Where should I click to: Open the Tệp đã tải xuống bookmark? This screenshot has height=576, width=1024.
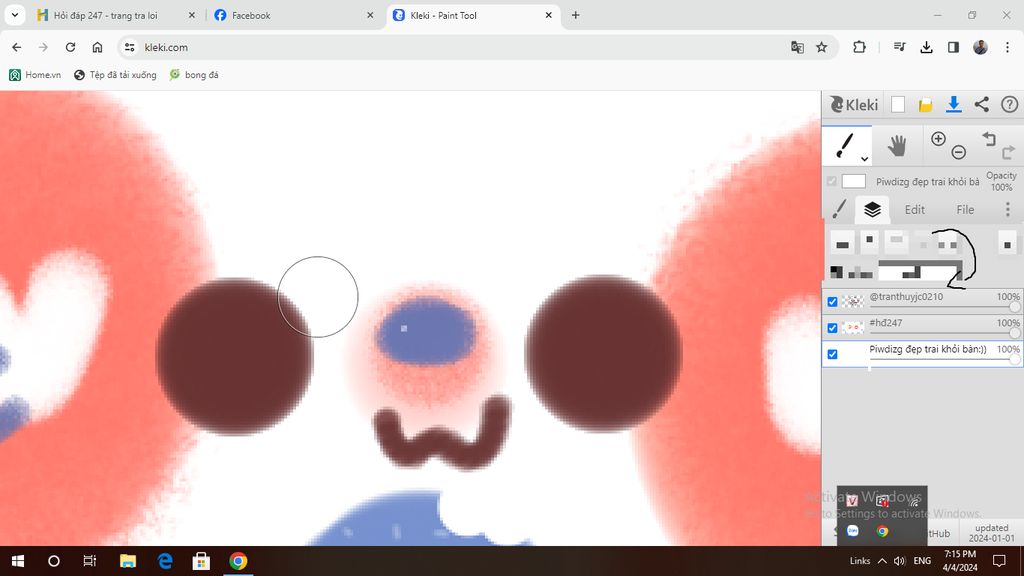(x=116, y=75)
